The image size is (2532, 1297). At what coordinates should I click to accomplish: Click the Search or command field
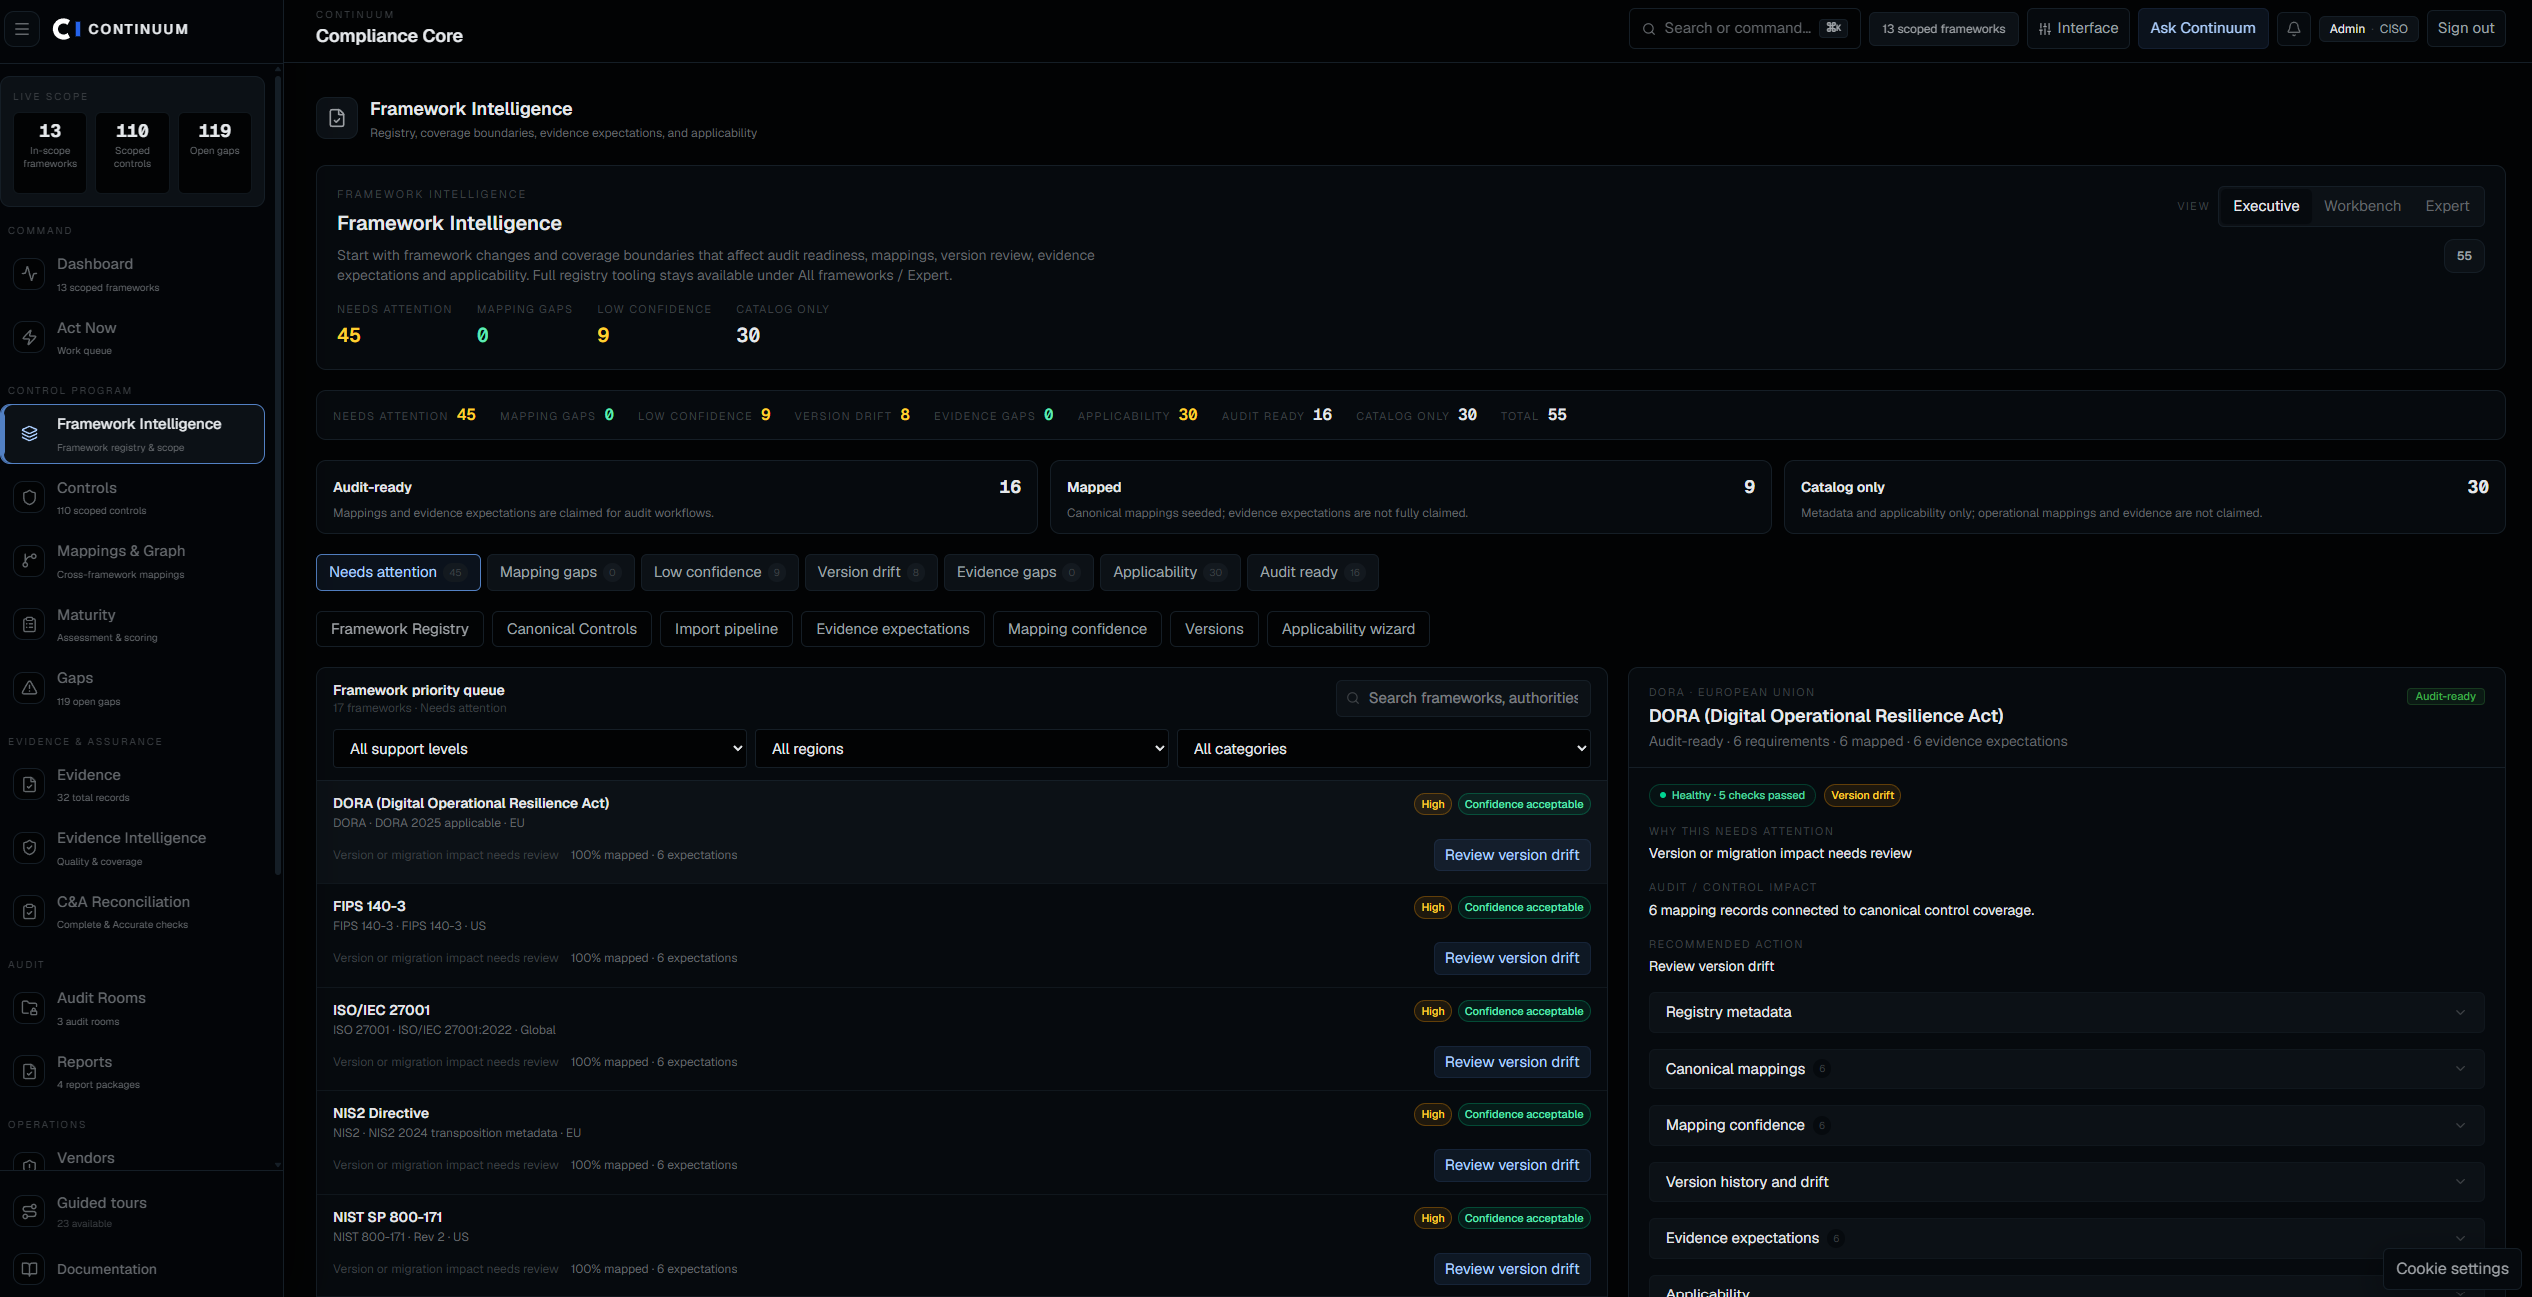pyautogui.click(x=1744, y=29)
